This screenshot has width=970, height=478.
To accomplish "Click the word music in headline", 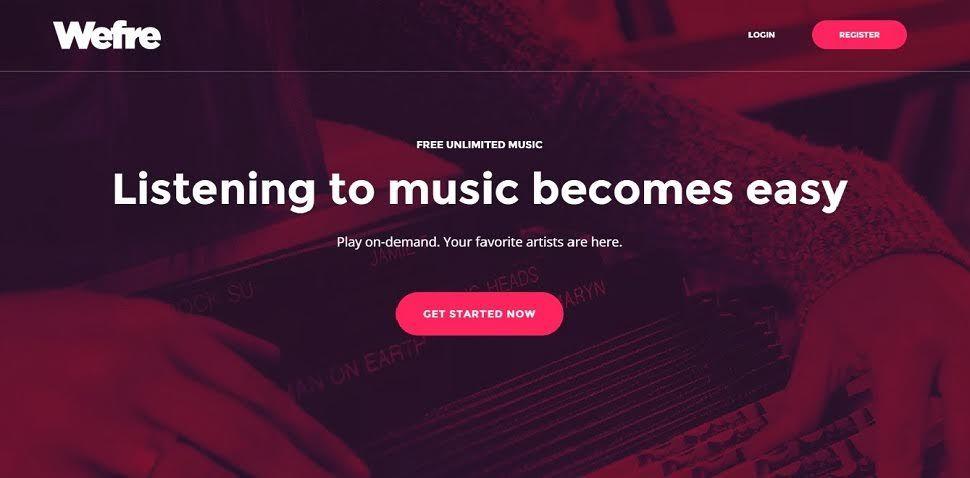I will coord(453,189).
